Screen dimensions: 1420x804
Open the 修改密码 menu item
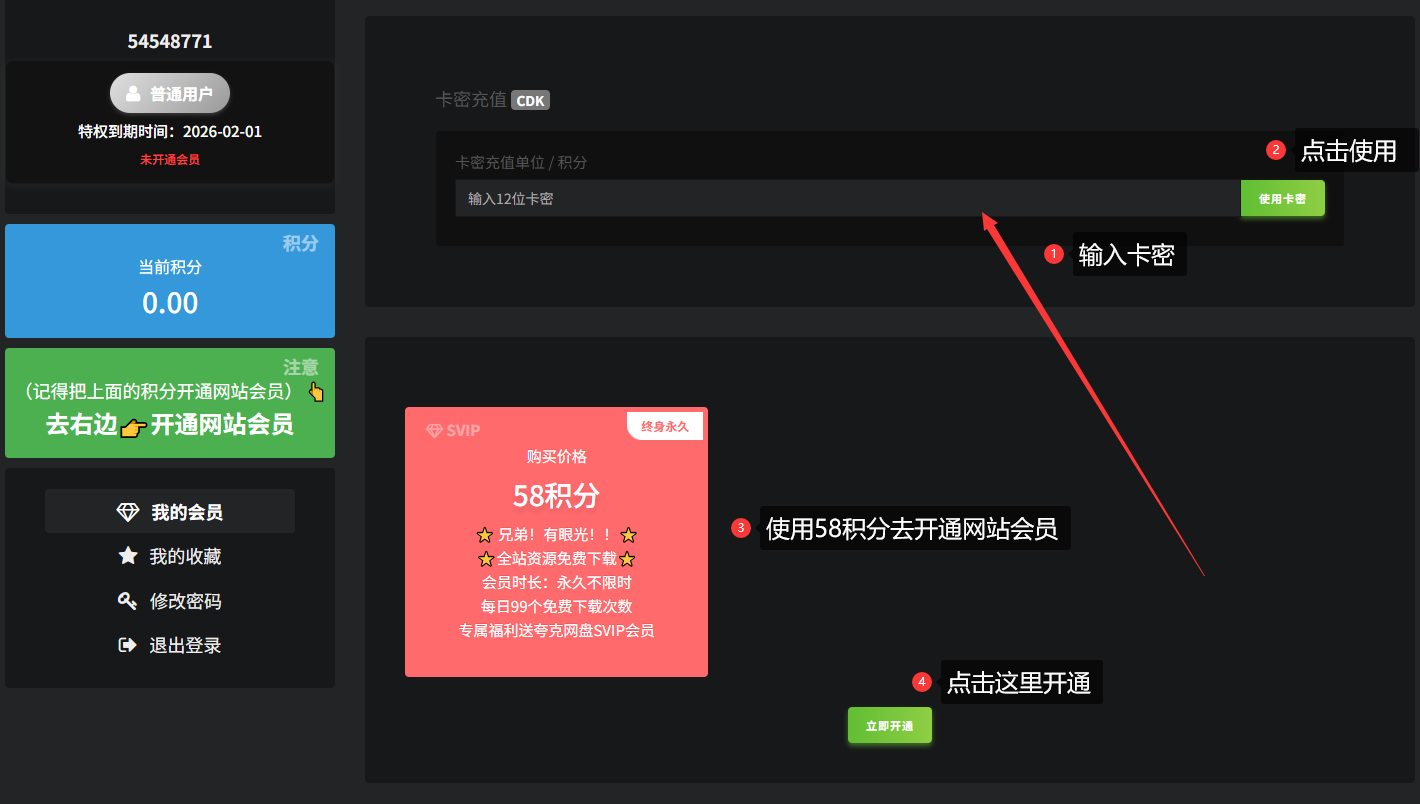tap(170, 601)
